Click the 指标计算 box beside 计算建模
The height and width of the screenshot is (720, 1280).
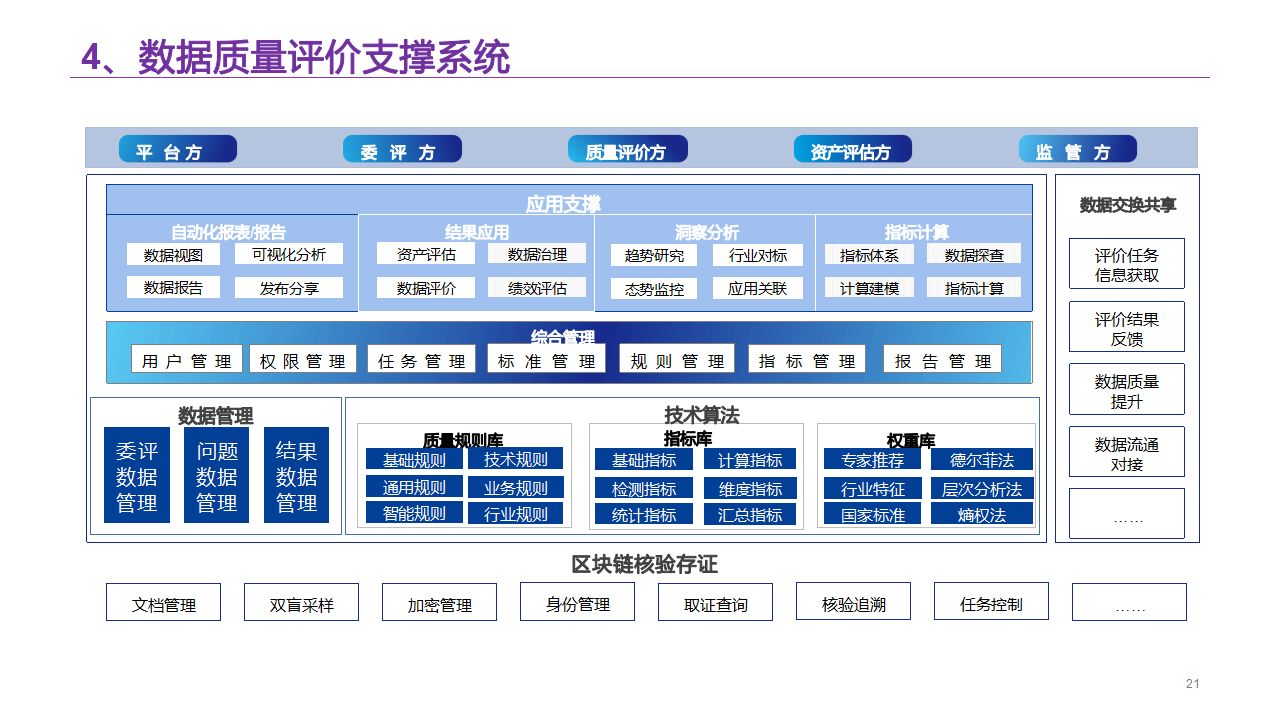click(x=974, y=288)
